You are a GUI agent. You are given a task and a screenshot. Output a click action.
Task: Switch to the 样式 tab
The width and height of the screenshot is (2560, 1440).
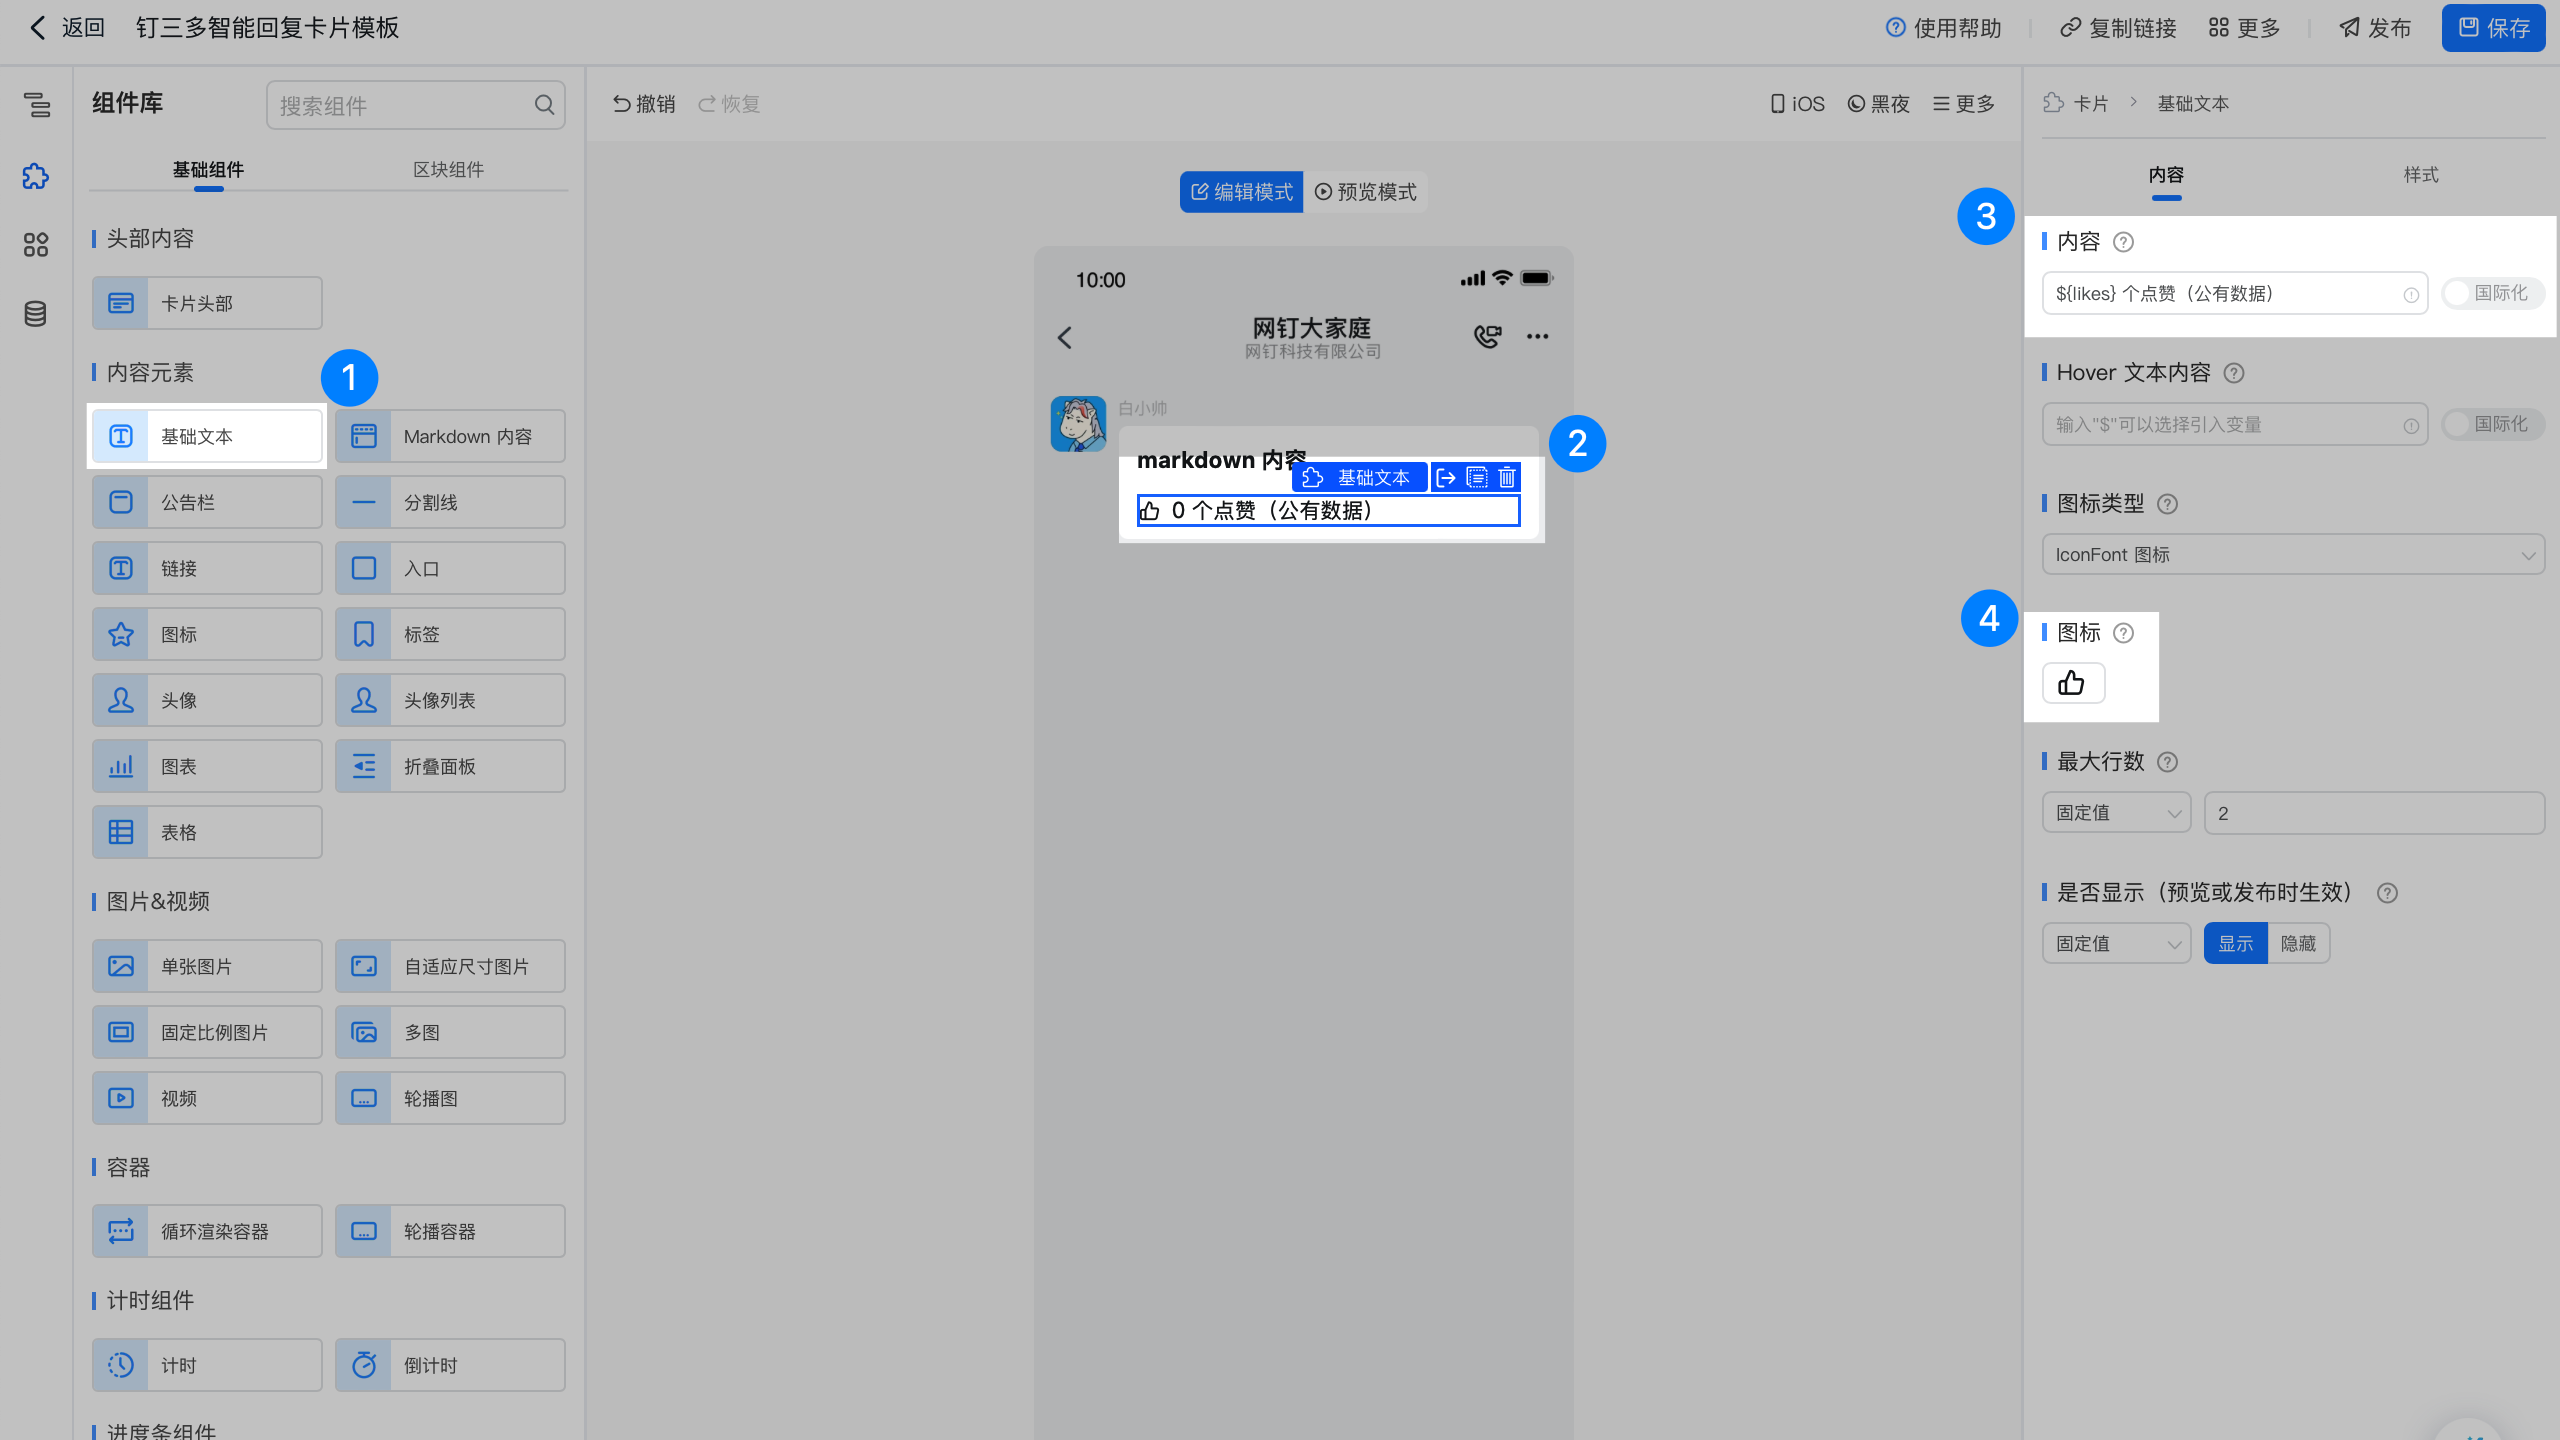2420,175
